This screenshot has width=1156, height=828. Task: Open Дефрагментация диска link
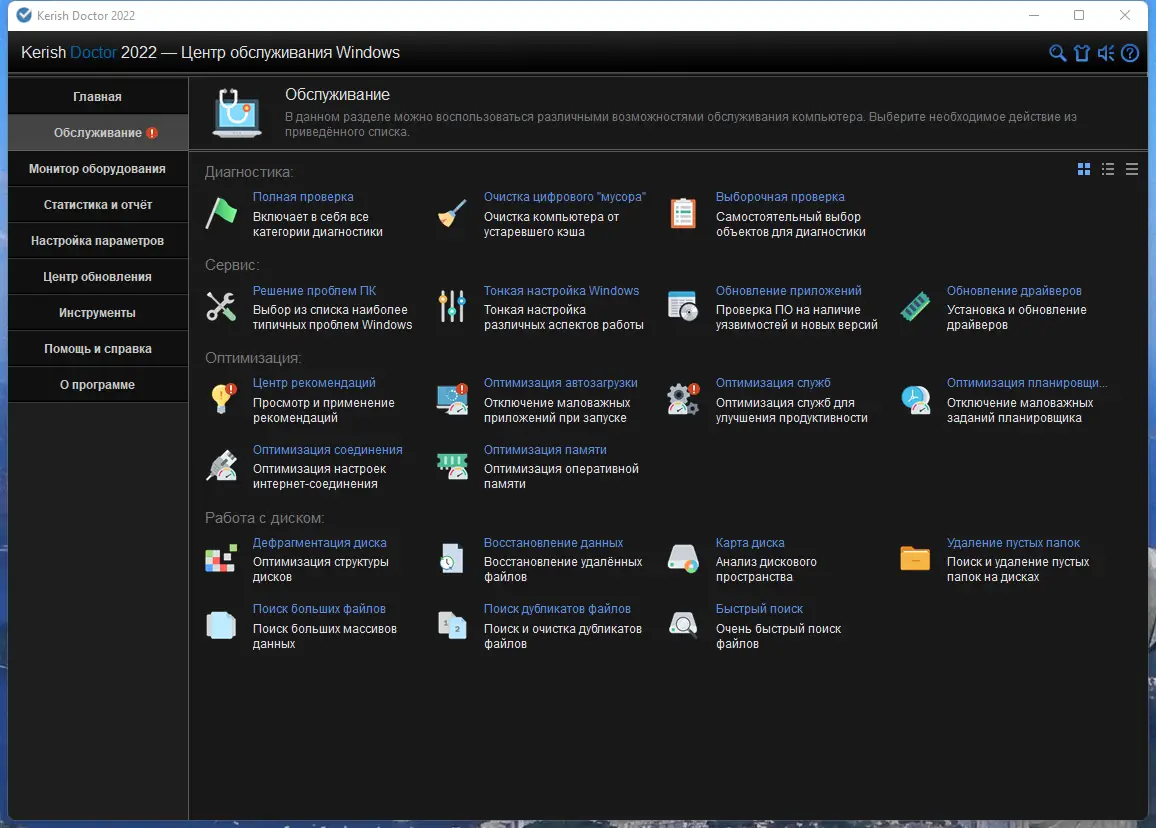click(x=319, y=543)
